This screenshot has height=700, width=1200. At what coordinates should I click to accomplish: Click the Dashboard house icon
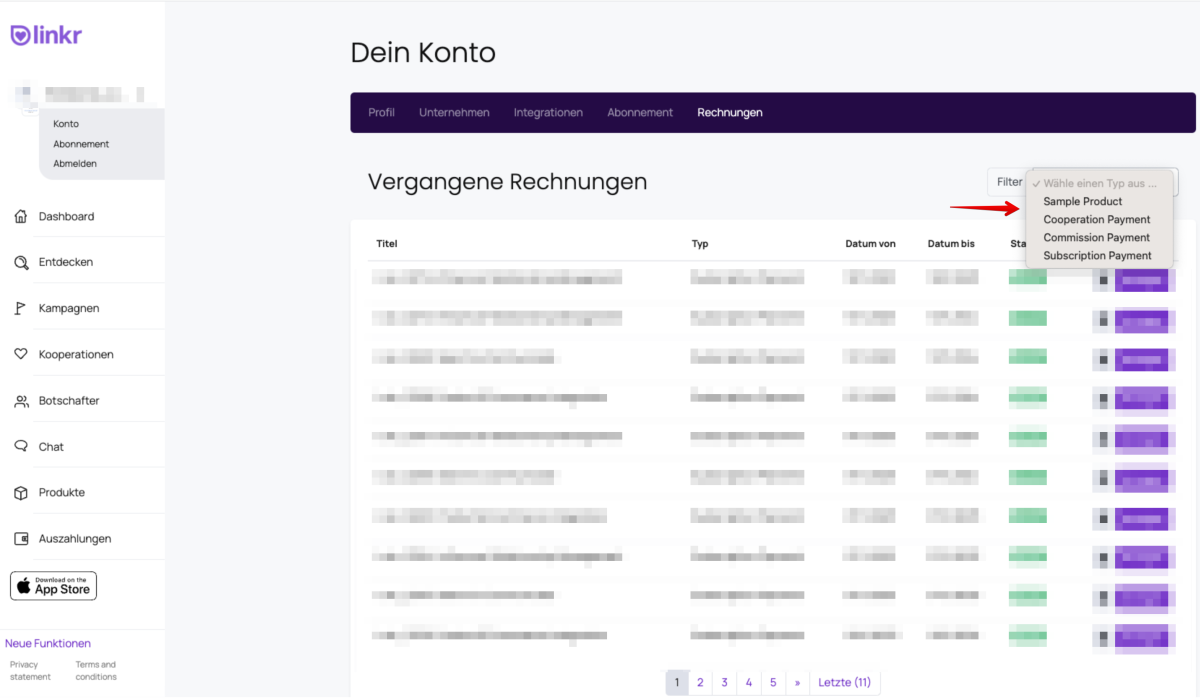[x=21, y=216]
